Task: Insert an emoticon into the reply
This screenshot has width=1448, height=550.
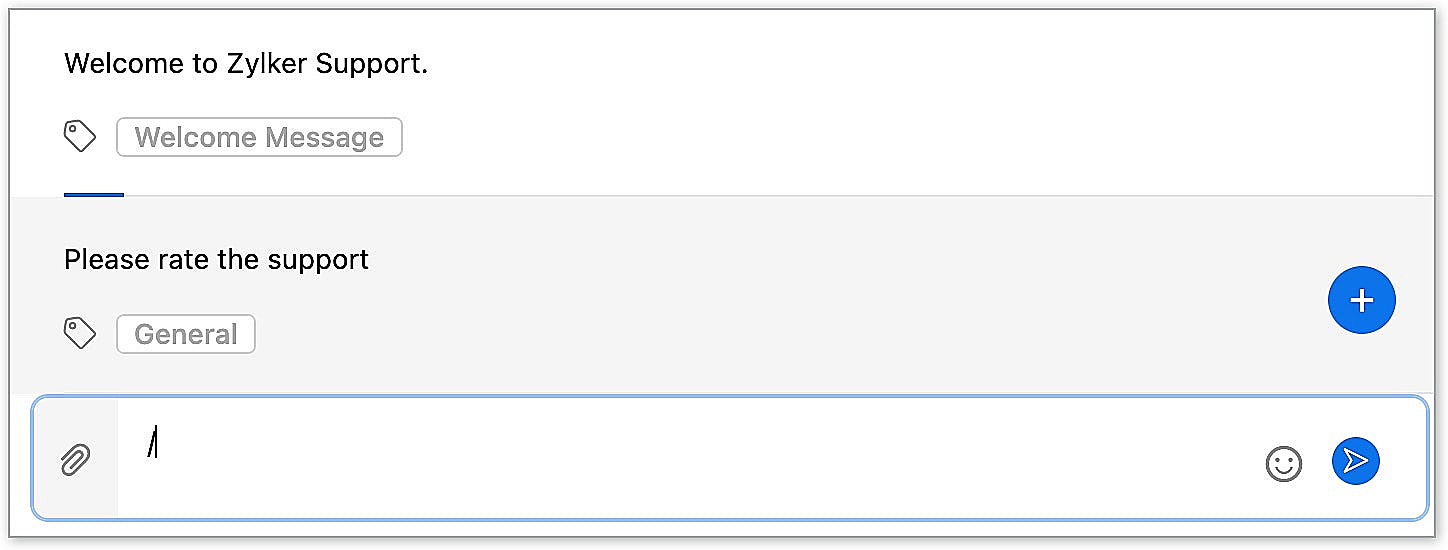Action: 1283,463
